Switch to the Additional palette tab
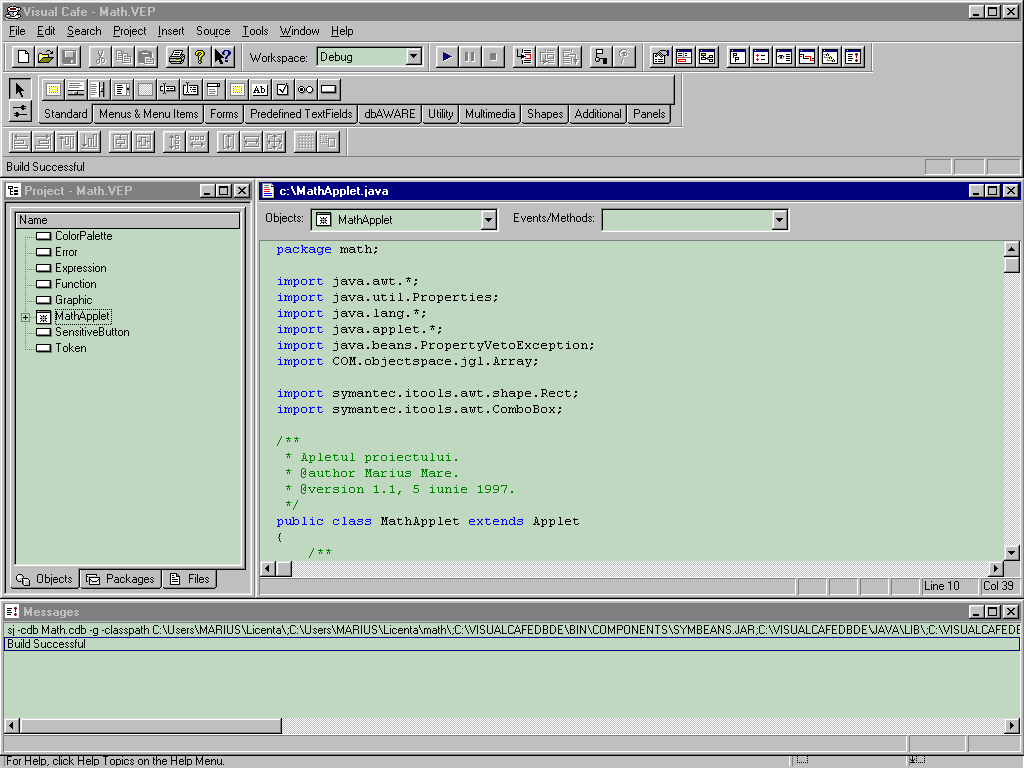The image size is (1024, 768). (598, 114)
